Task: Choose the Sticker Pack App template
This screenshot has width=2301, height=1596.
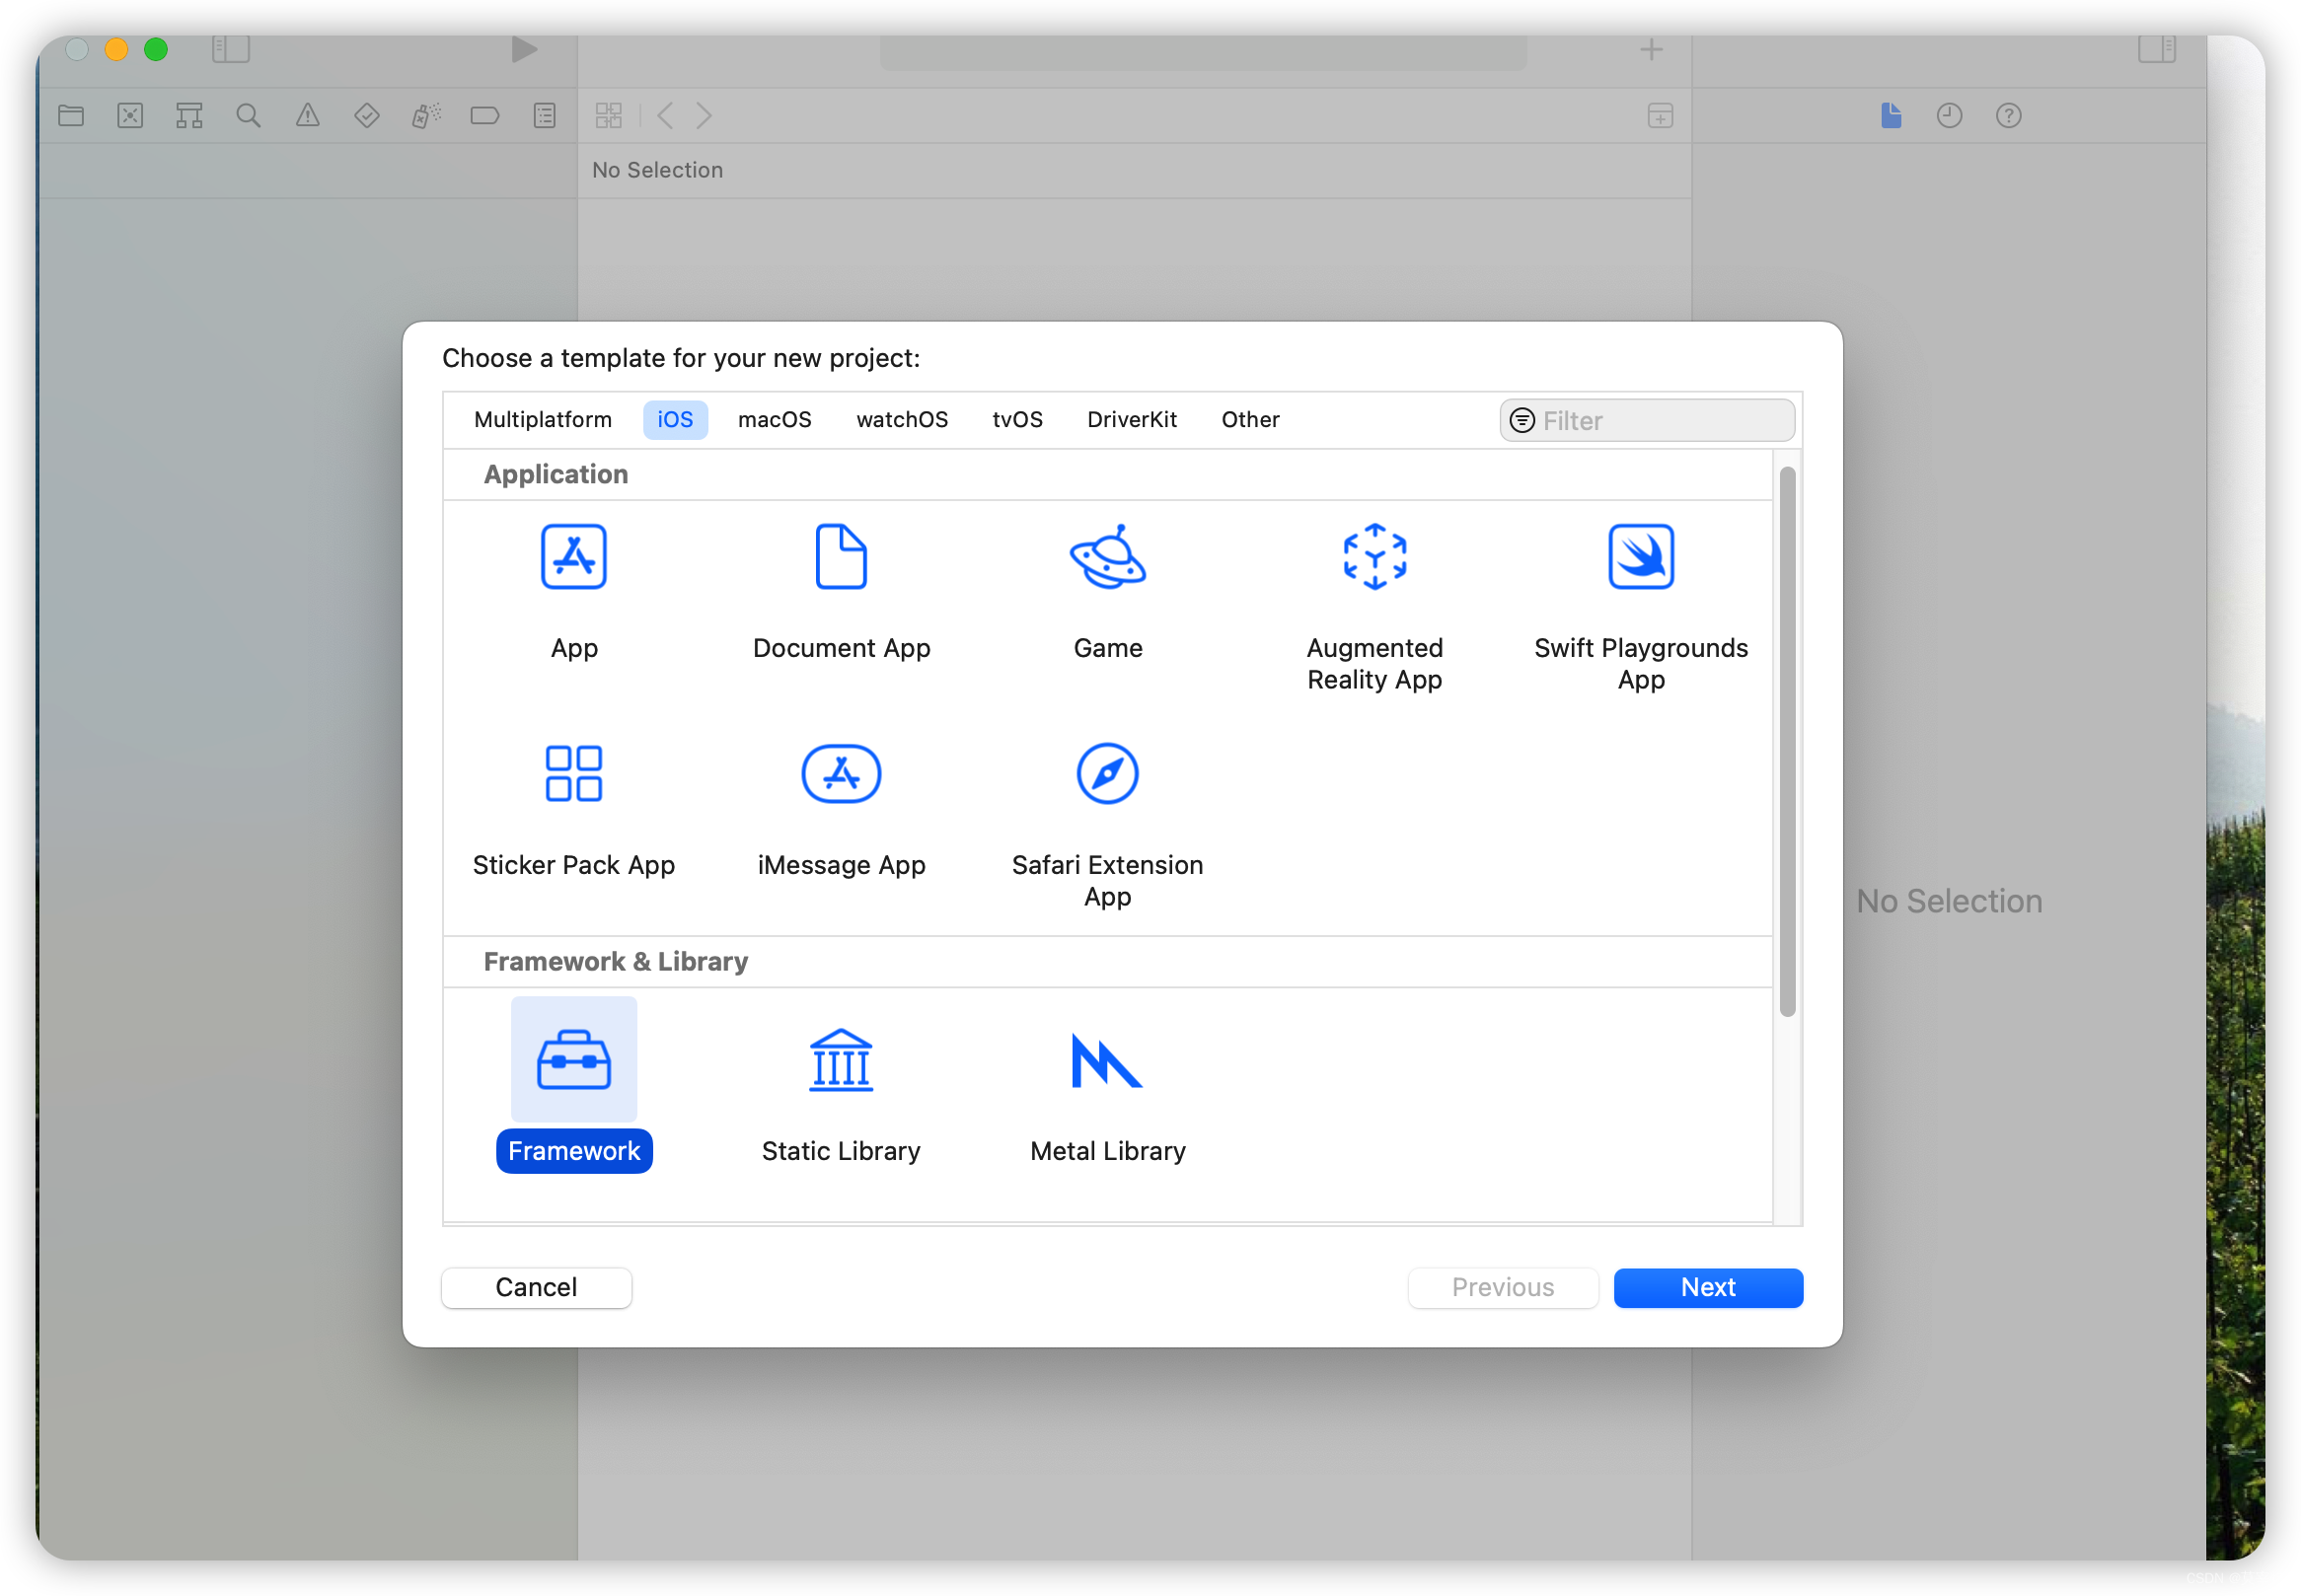Action: click(x=573, y=774)
